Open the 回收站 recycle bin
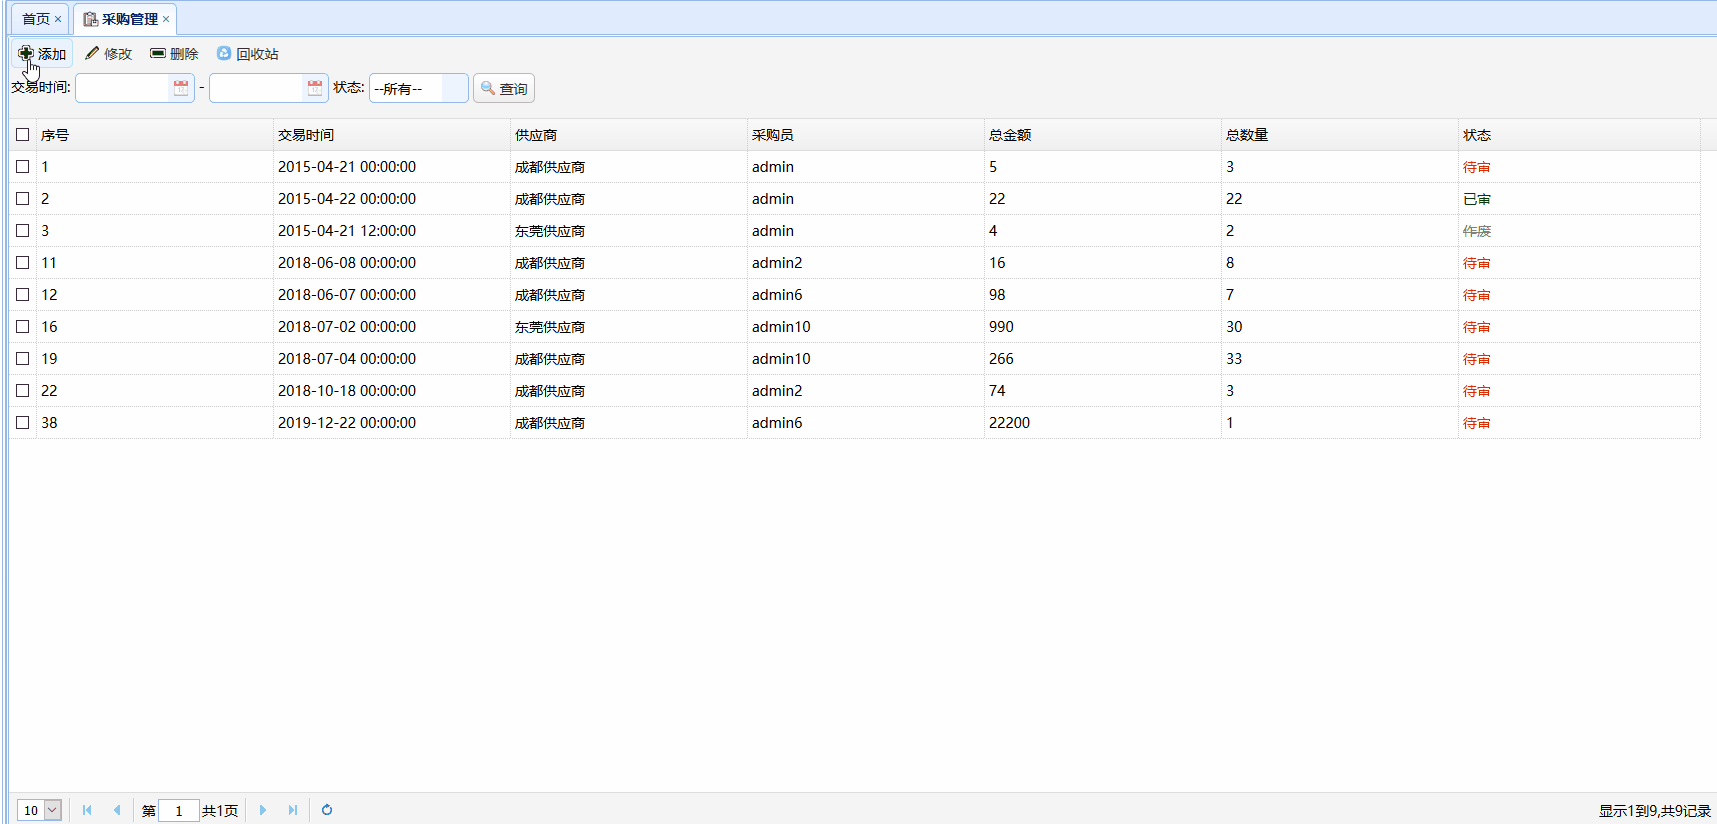1717x824 pixels. coord(247,54)
